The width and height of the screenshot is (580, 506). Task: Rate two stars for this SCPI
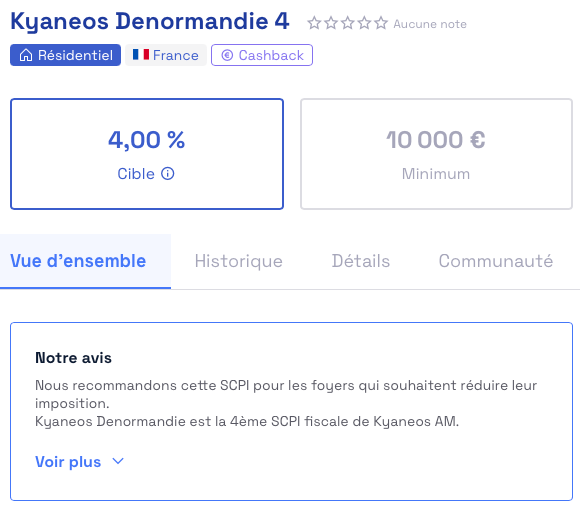(x=331, y=23)
